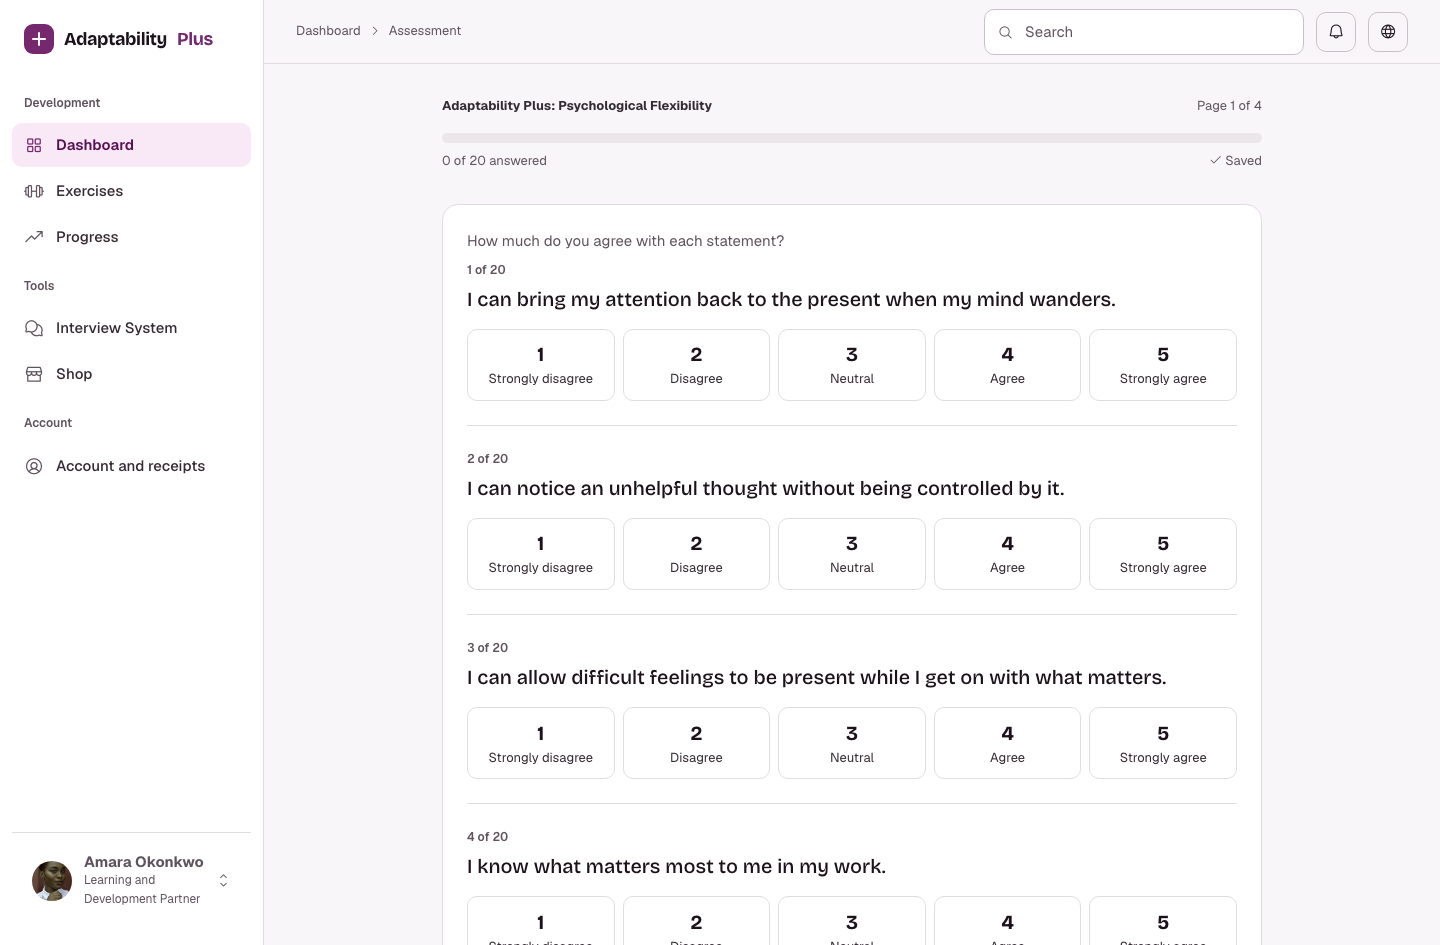
Task: Select 5 Strongly agree for question 3
Action: point(1163,743)
